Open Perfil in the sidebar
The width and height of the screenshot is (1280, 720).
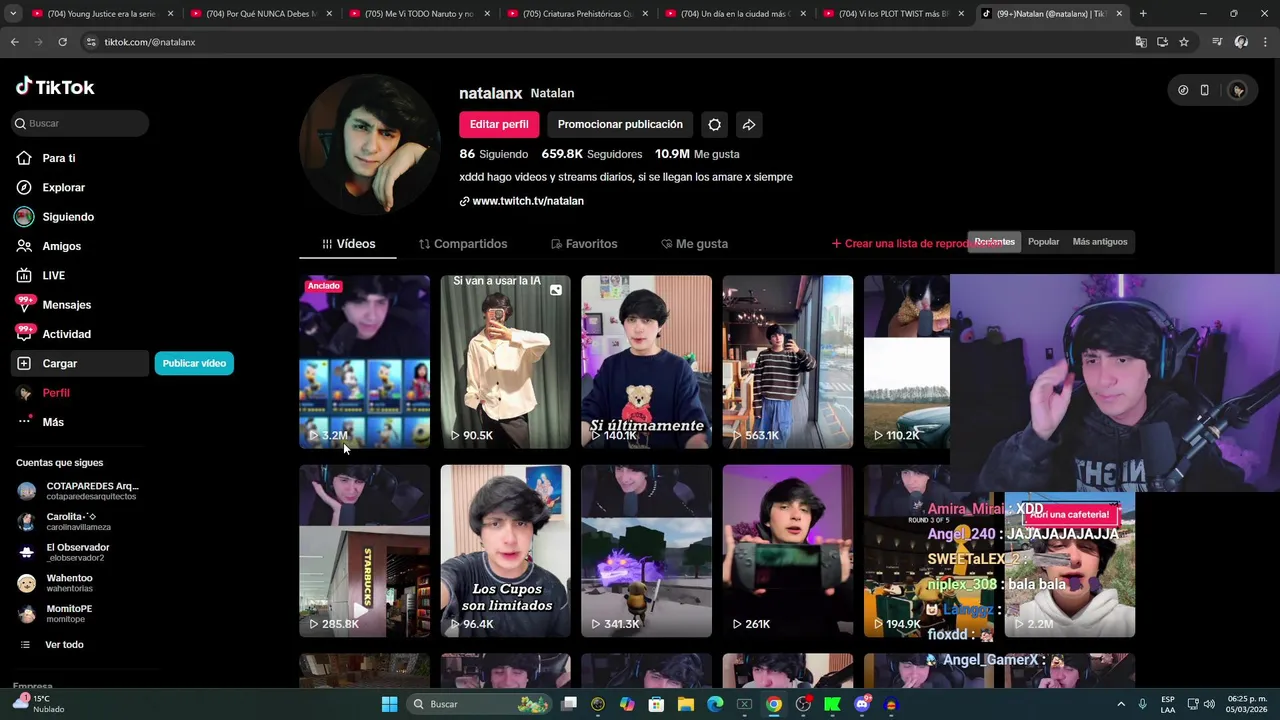coord(56,393)
